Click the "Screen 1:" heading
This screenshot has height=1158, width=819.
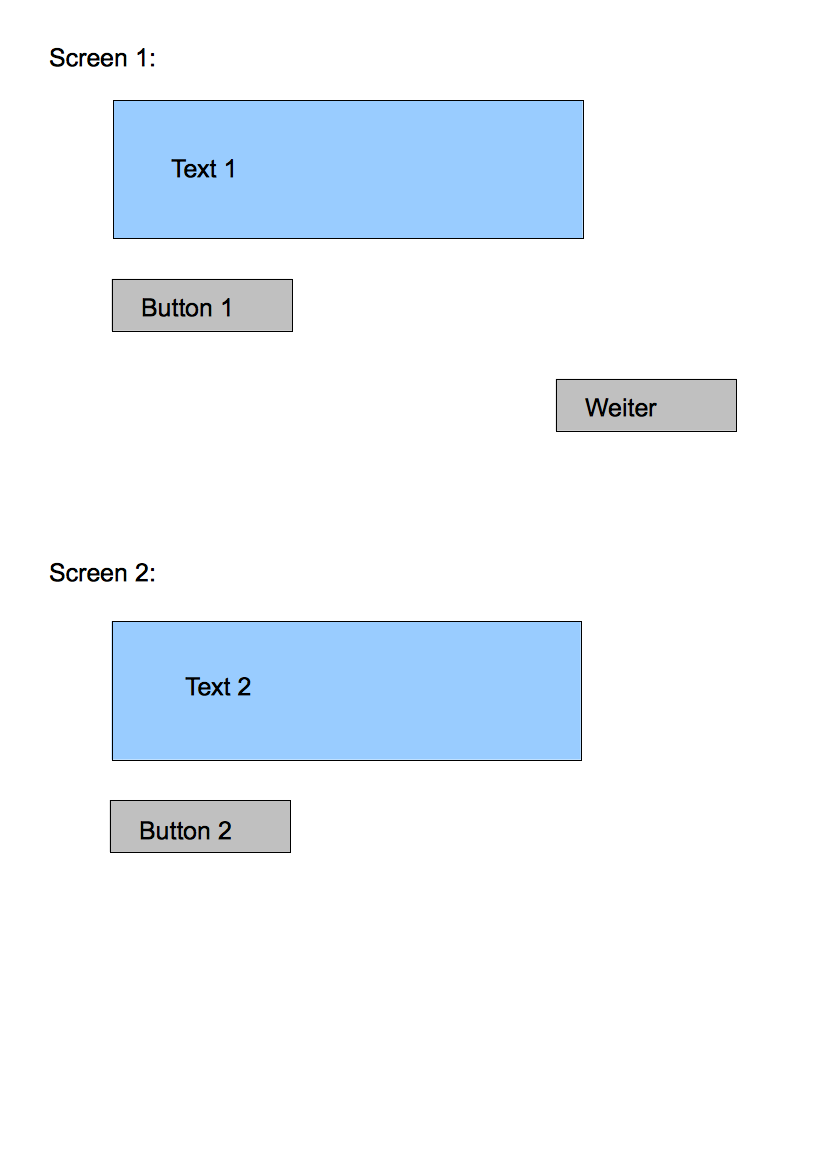coord(103,58)
